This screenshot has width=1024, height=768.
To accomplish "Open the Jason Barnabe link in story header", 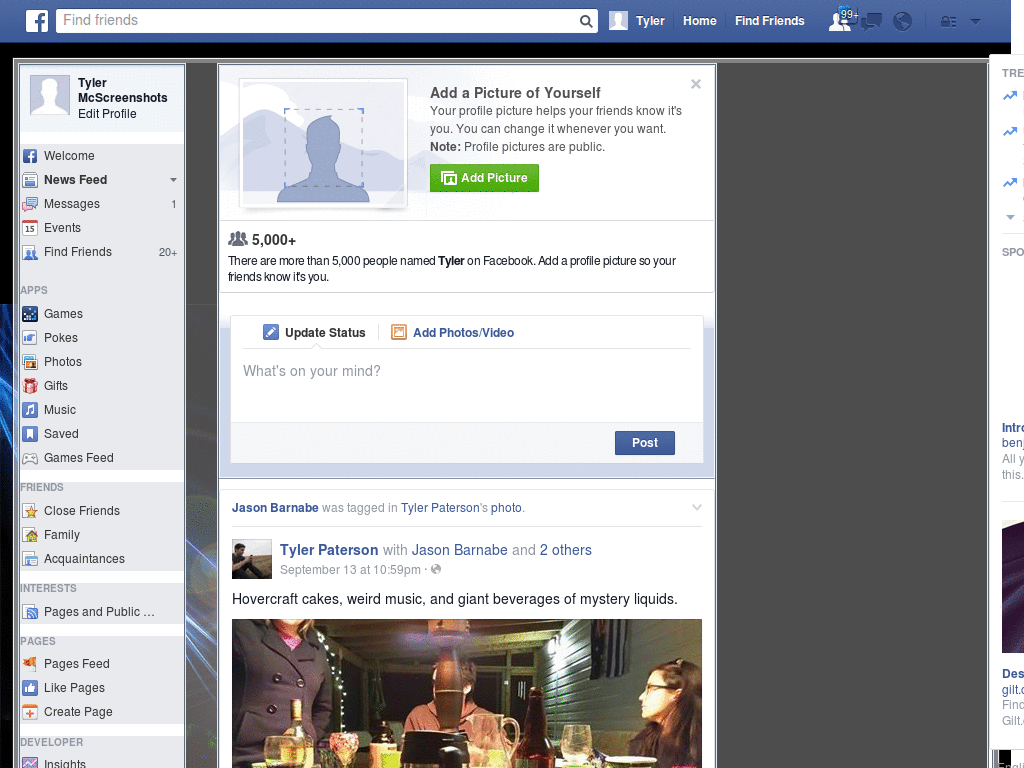I will click(x=275, y=507).
